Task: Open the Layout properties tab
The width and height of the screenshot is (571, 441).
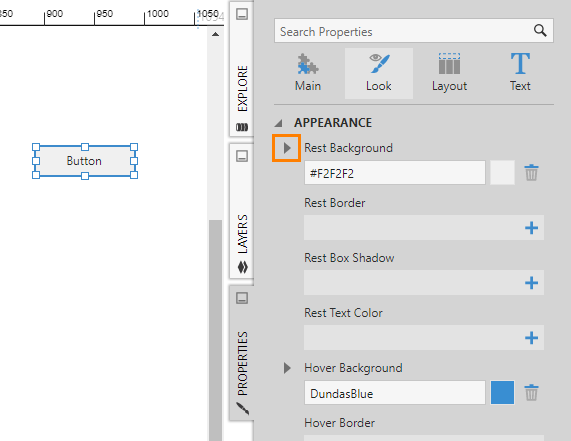Action: (x=449, y=73)
